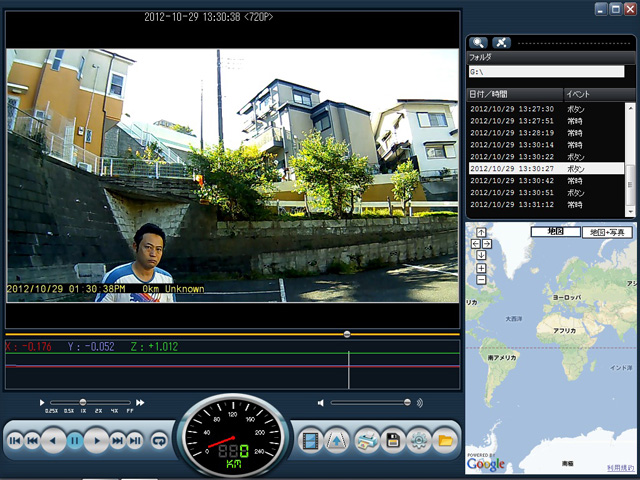The height and width of the screenshot is (480, 640).
Task: Pause the video playback
Action: point(75,439)
